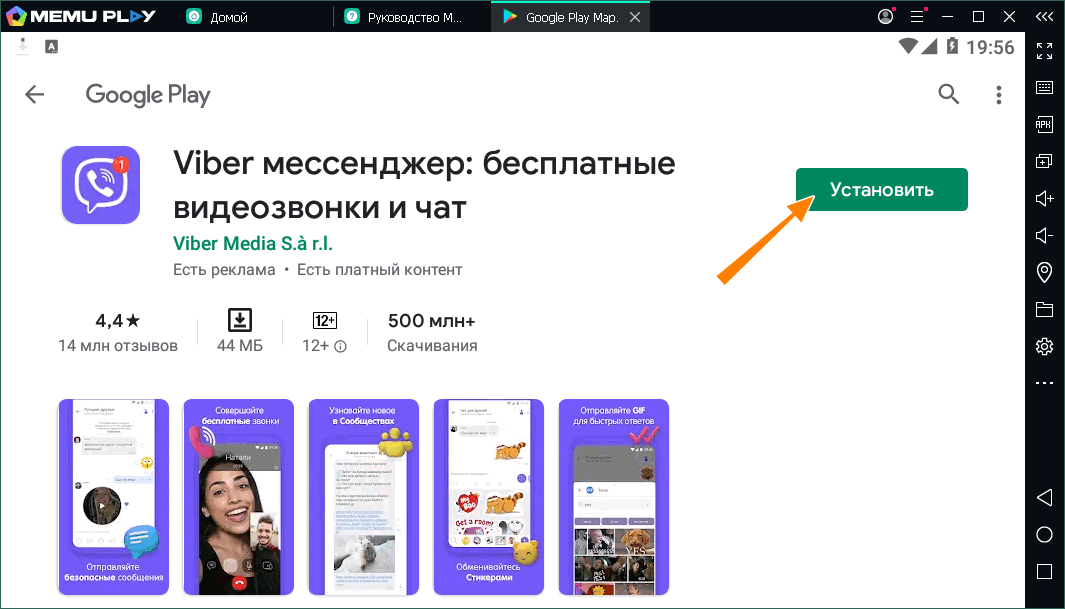Open the MEmu hamburger menu

click(x=917, y=16)
